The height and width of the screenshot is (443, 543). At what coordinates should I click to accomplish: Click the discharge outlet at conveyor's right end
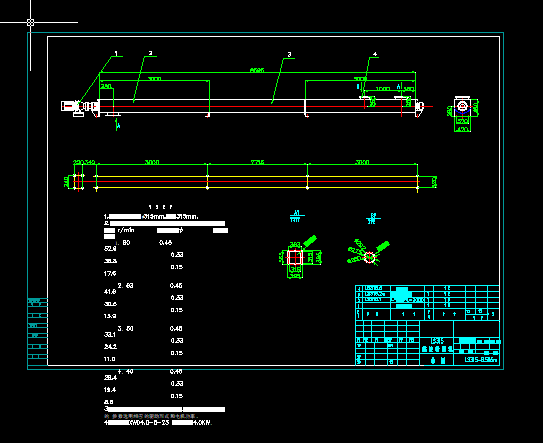[x=419, y=108]
